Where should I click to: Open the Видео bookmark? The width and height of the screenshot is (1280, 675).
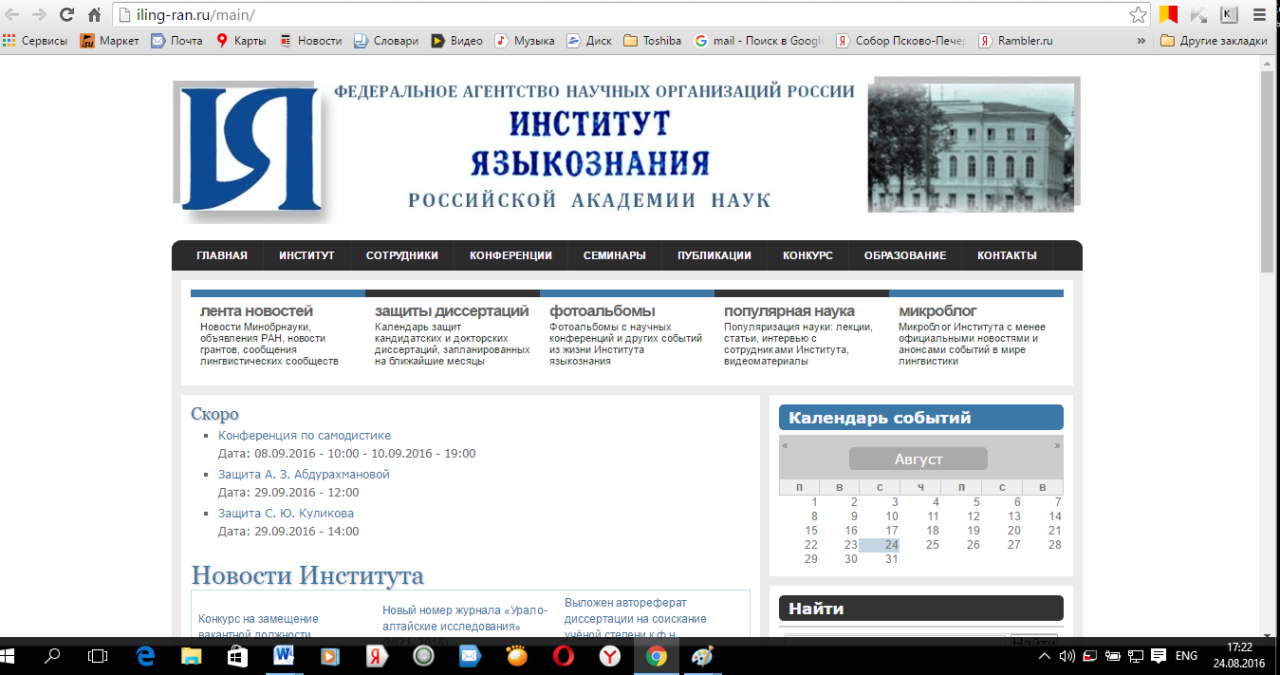click(x=457, y=41)
